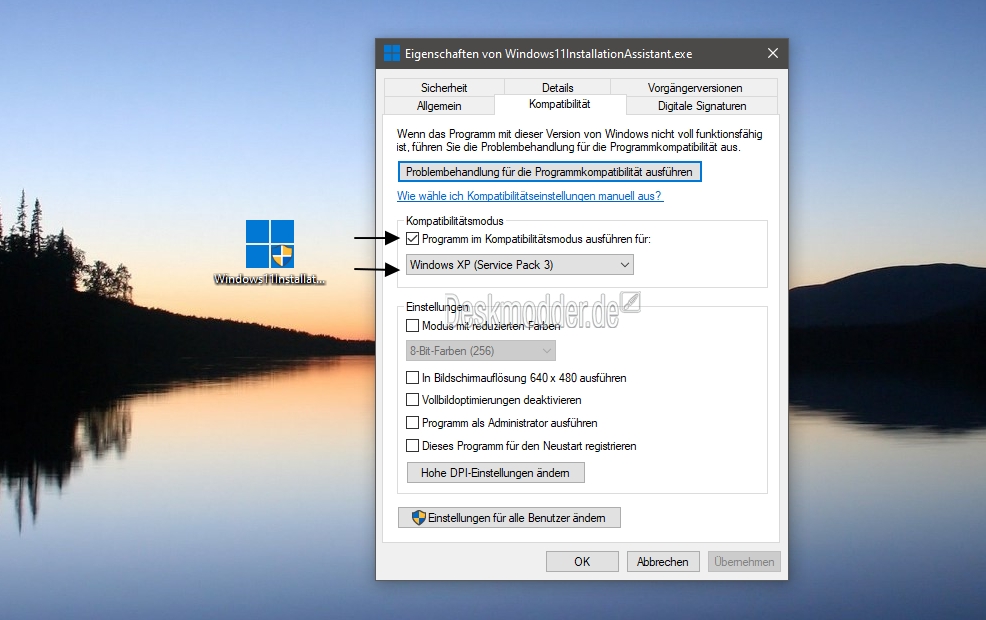
Task: Click Hohe DPI-Einstellungen ändern button
Action: (x=496, y=473)
